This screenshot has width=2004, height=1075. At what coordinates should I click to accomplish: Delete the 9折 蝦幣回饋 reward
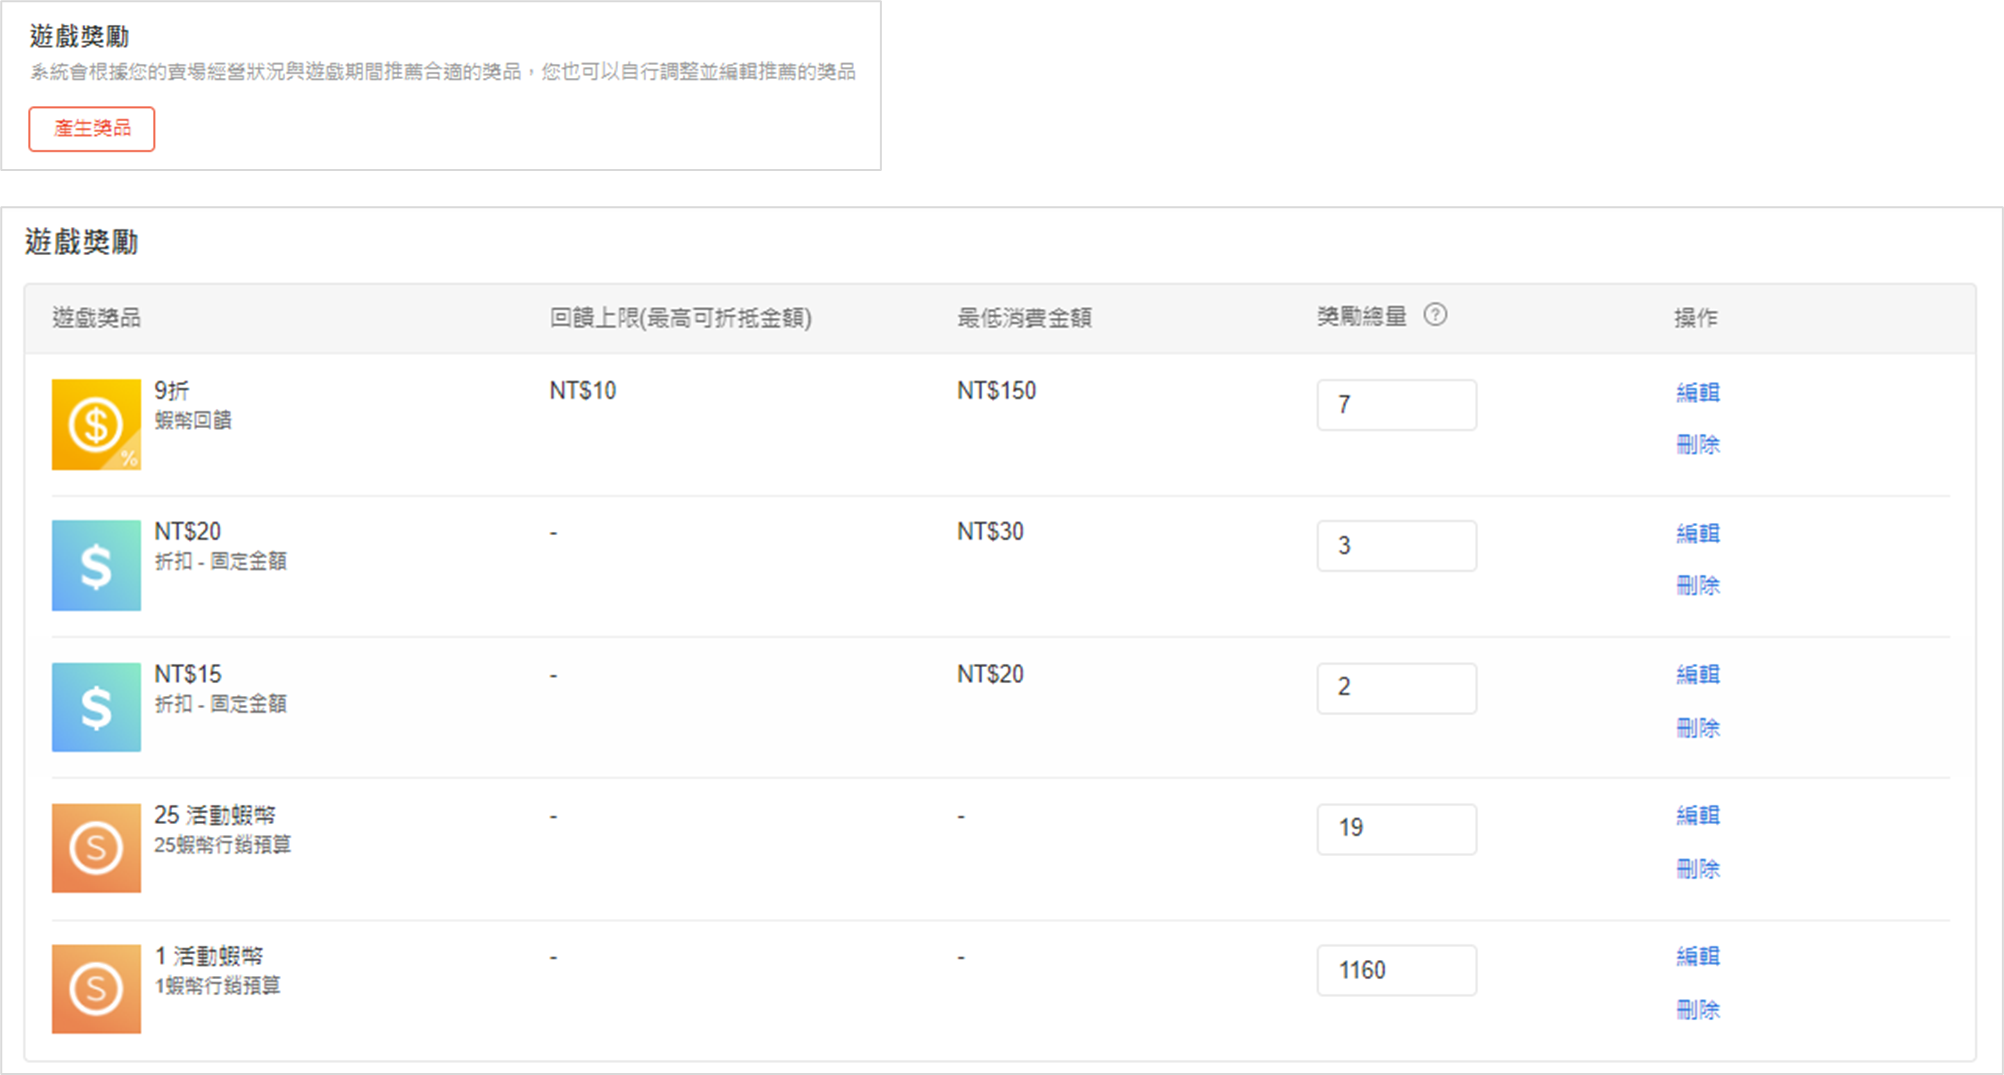(x=1697, y=445)
